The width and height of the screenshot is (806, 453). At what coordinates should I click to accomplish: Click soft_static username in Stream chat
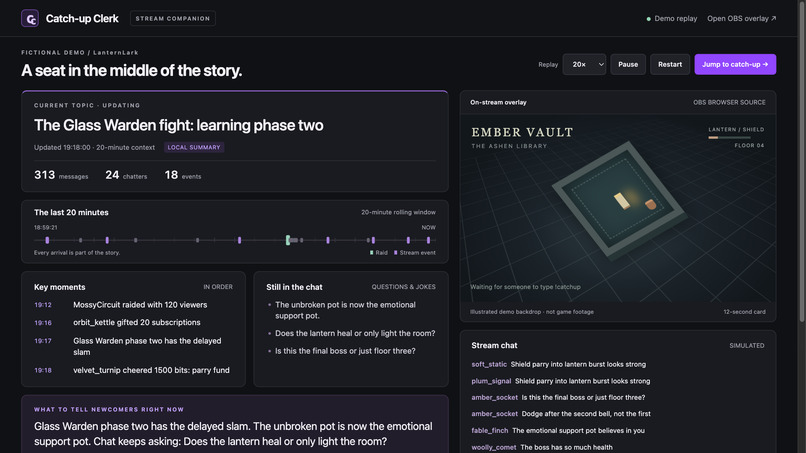tap(489, 364)
